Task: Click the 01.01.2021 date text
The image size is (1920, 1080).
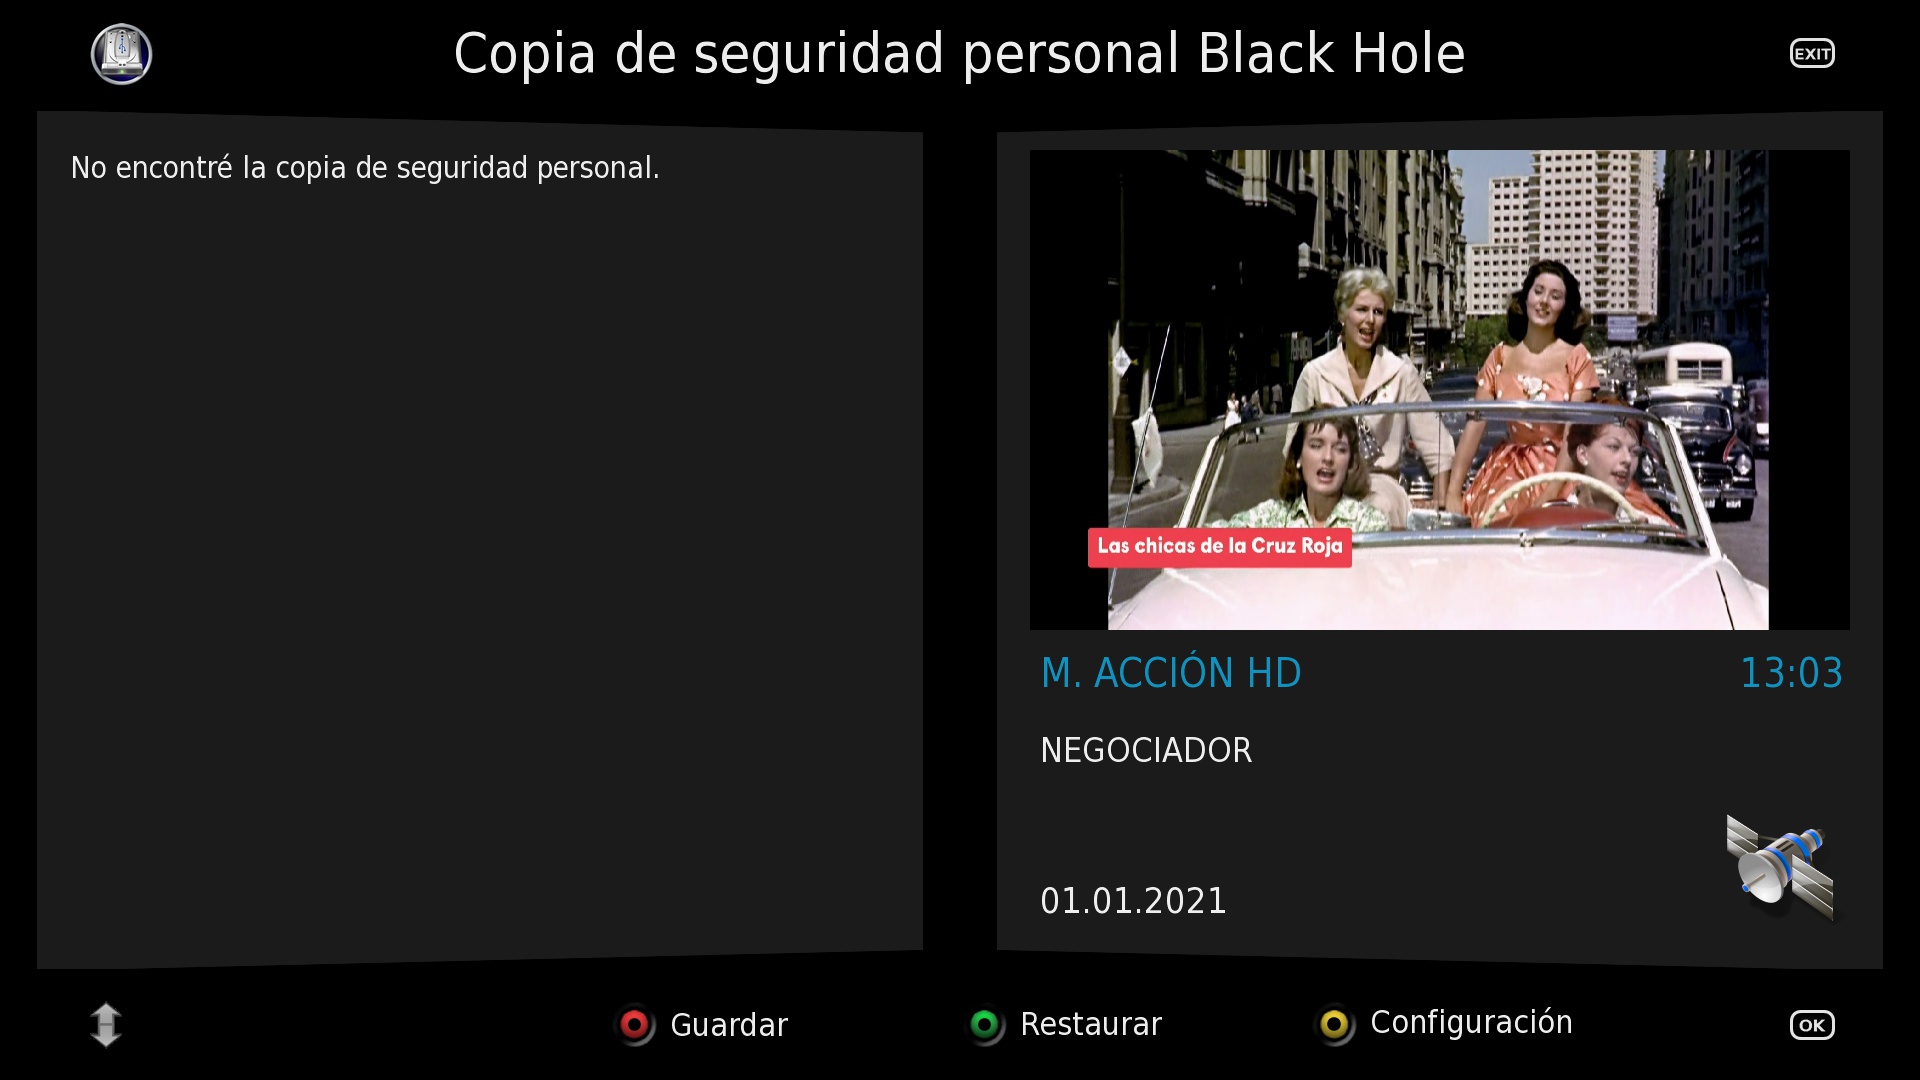Action: 1133,901
